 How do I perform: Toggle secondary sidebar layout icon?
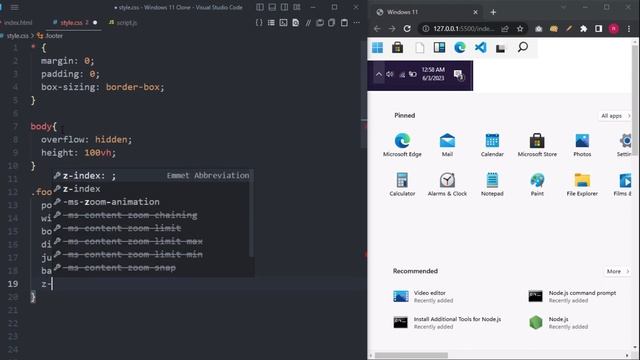(284, 7)
